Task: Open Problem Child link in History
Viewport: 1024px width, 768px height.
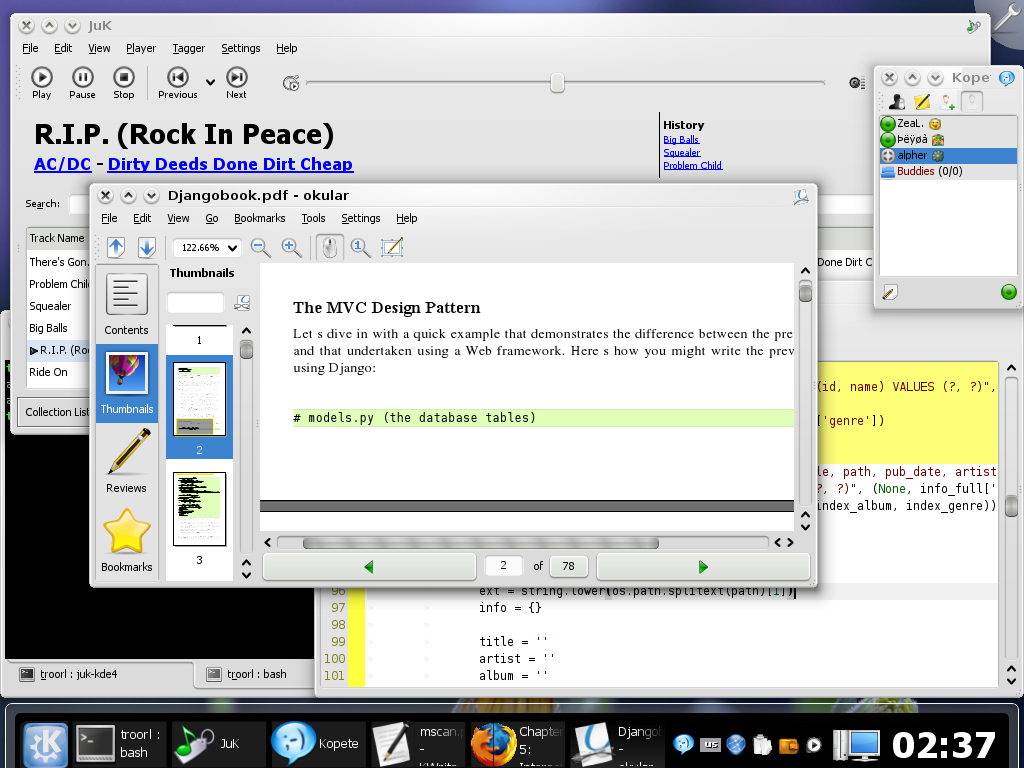Action: [693, 165]
